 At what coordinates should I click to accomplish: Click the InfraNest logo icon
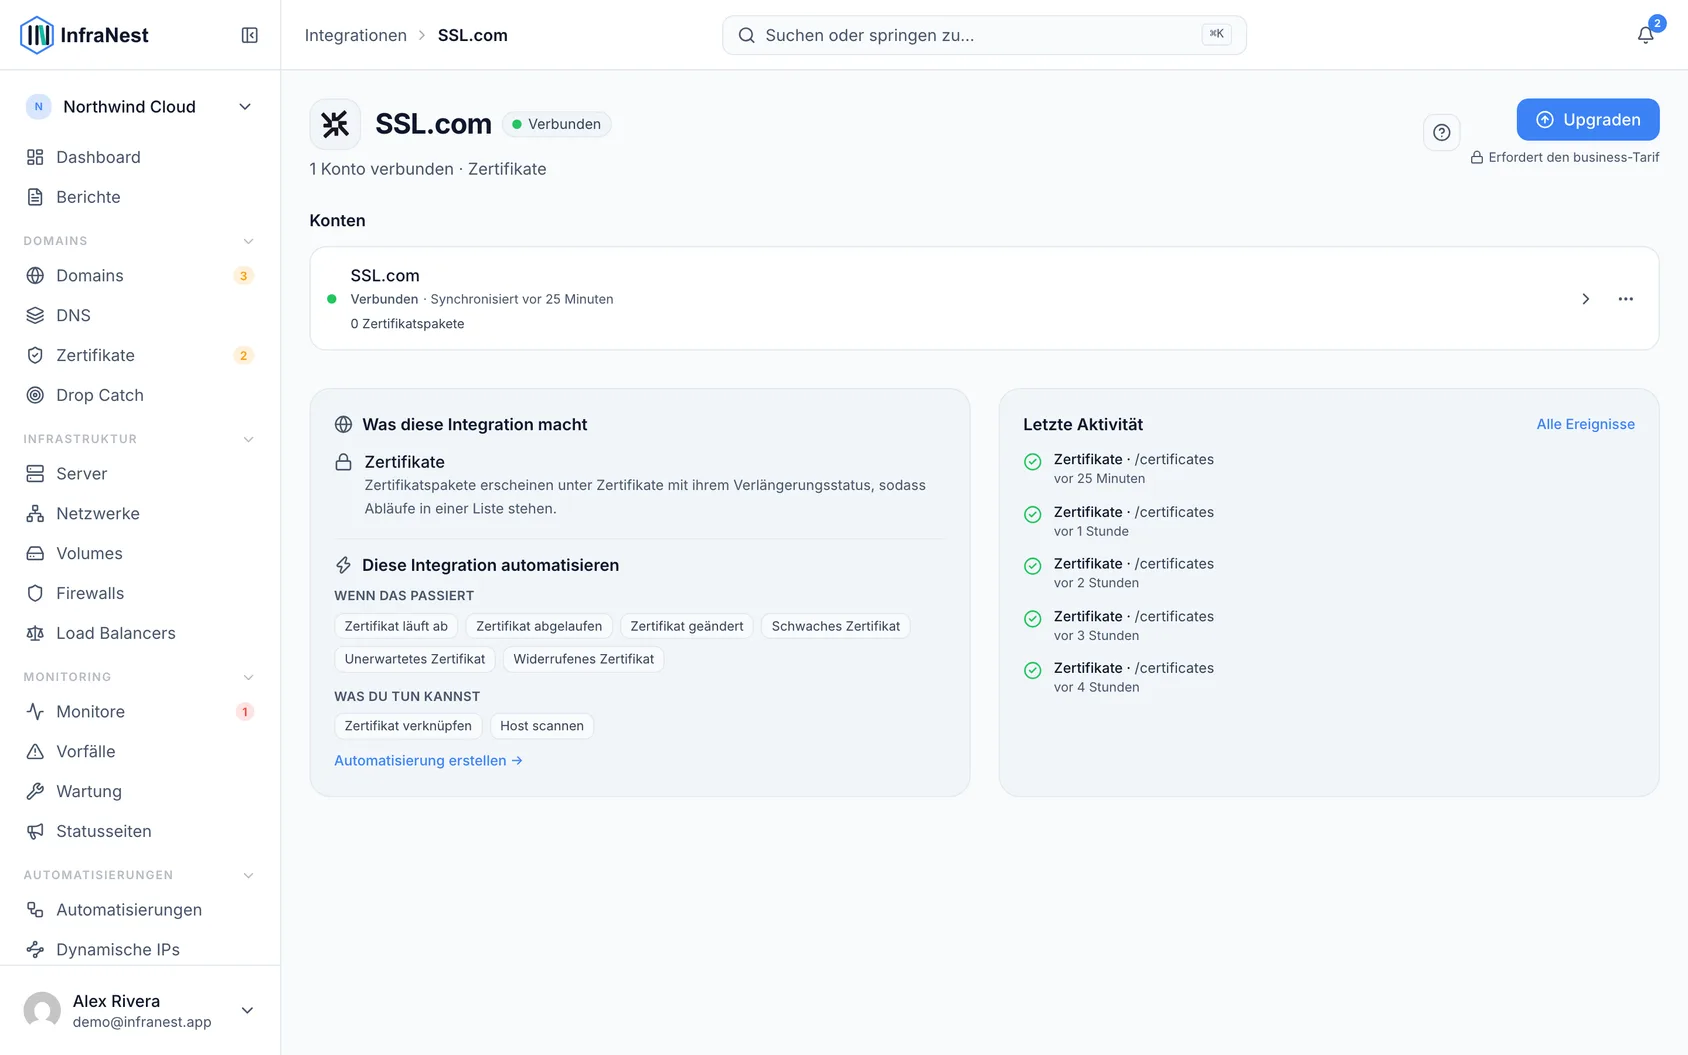coord(37,35)
